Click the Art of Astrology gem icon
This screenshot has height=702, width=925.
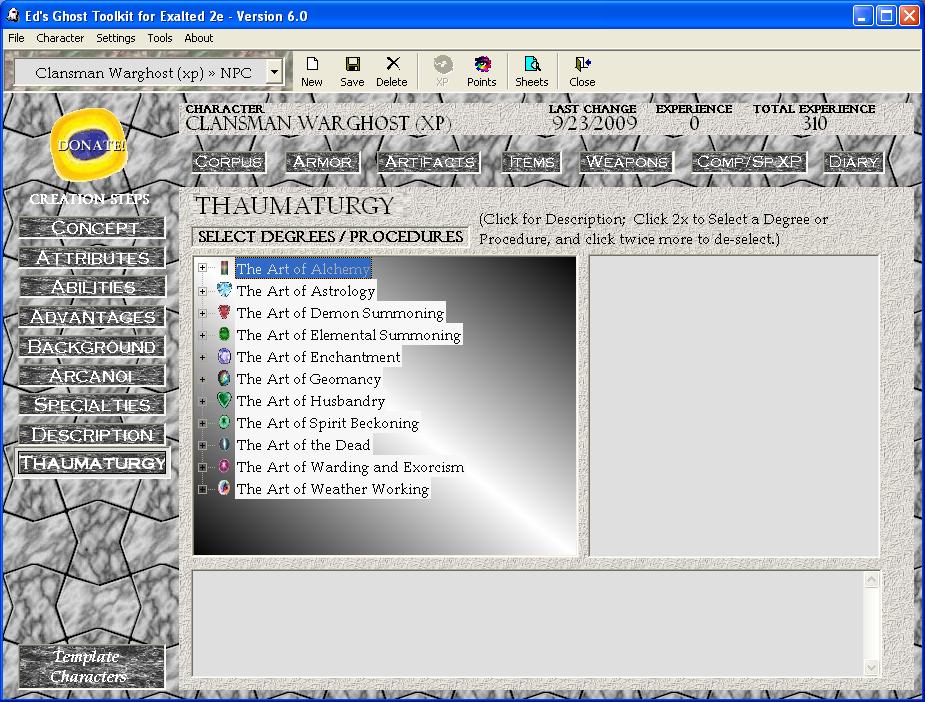(224, 290)
